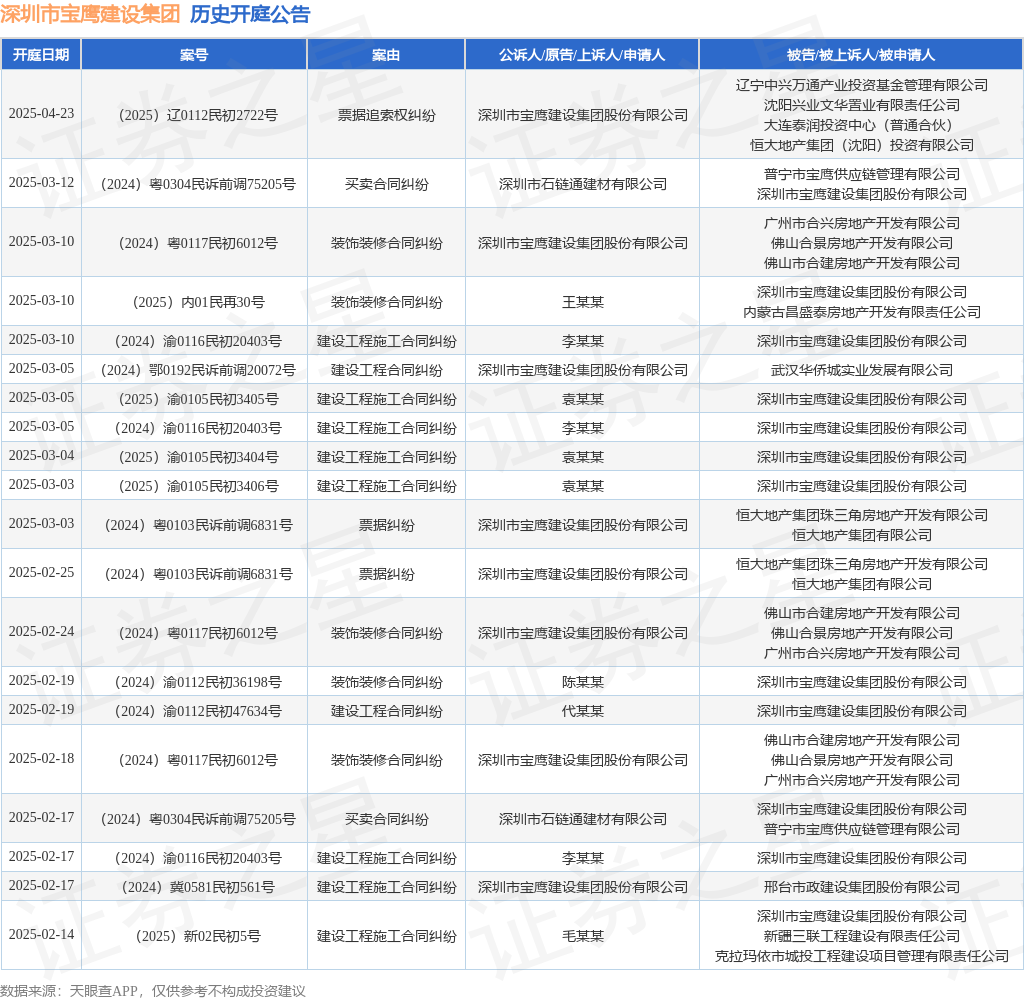Click defendant 内蒙古昌盛泰房地产开发有限责任公司

tap(861, 312)
